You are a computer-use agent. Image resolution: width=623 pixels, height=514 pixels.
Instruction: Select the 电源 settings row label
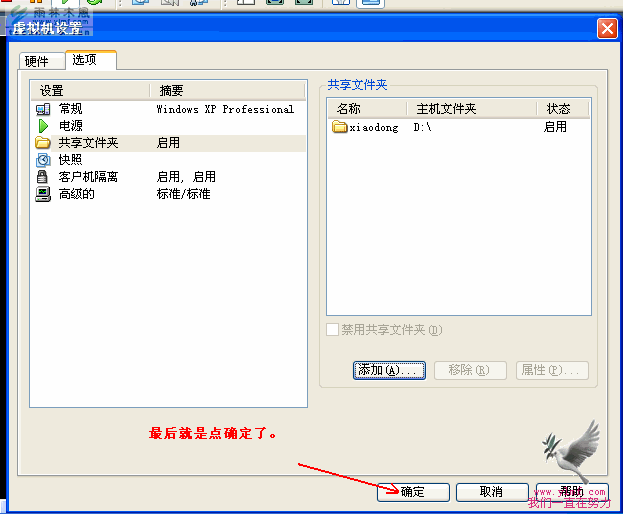(x=71, y=126)
